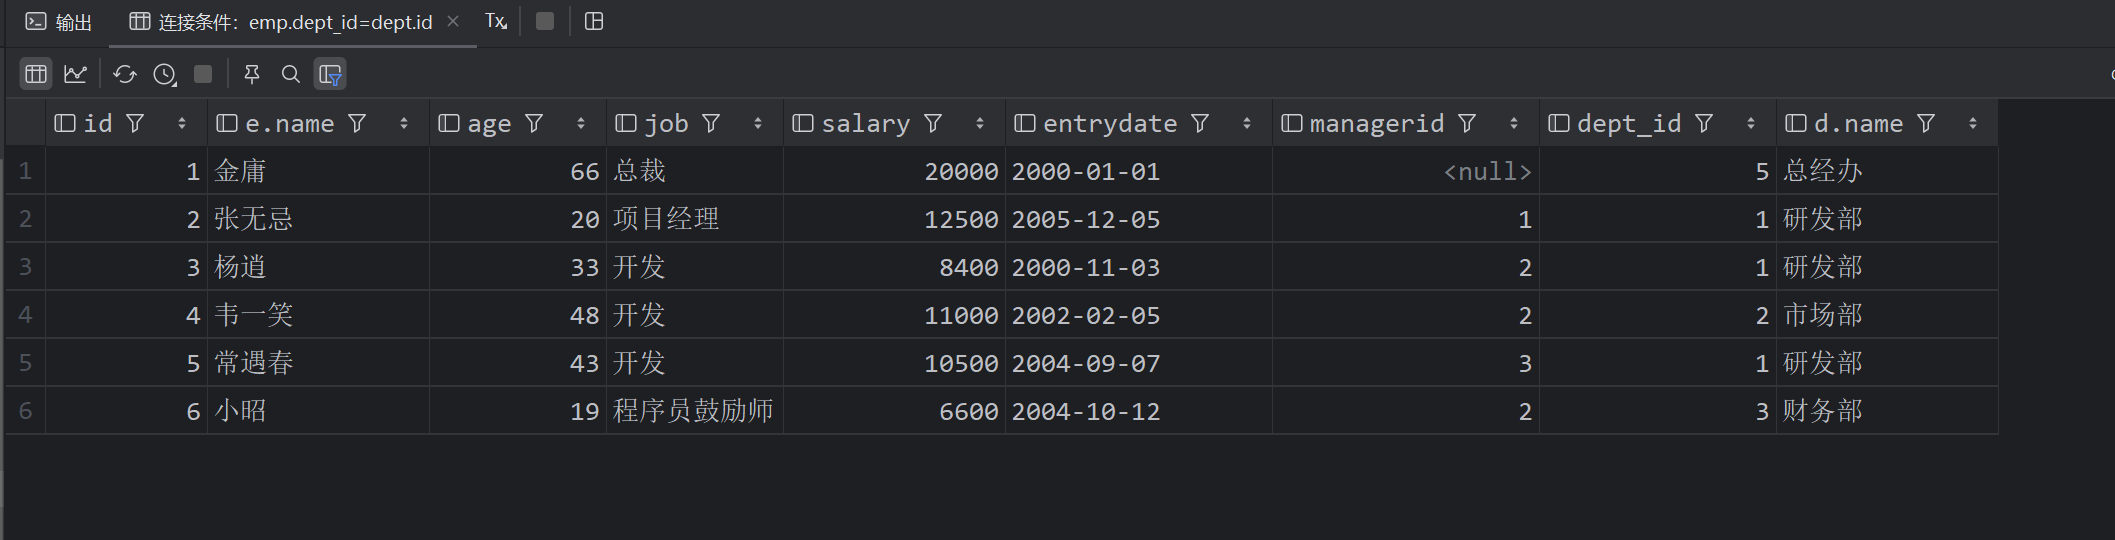
Task: Select row number 6 in gutter
Action: (25, 411)
